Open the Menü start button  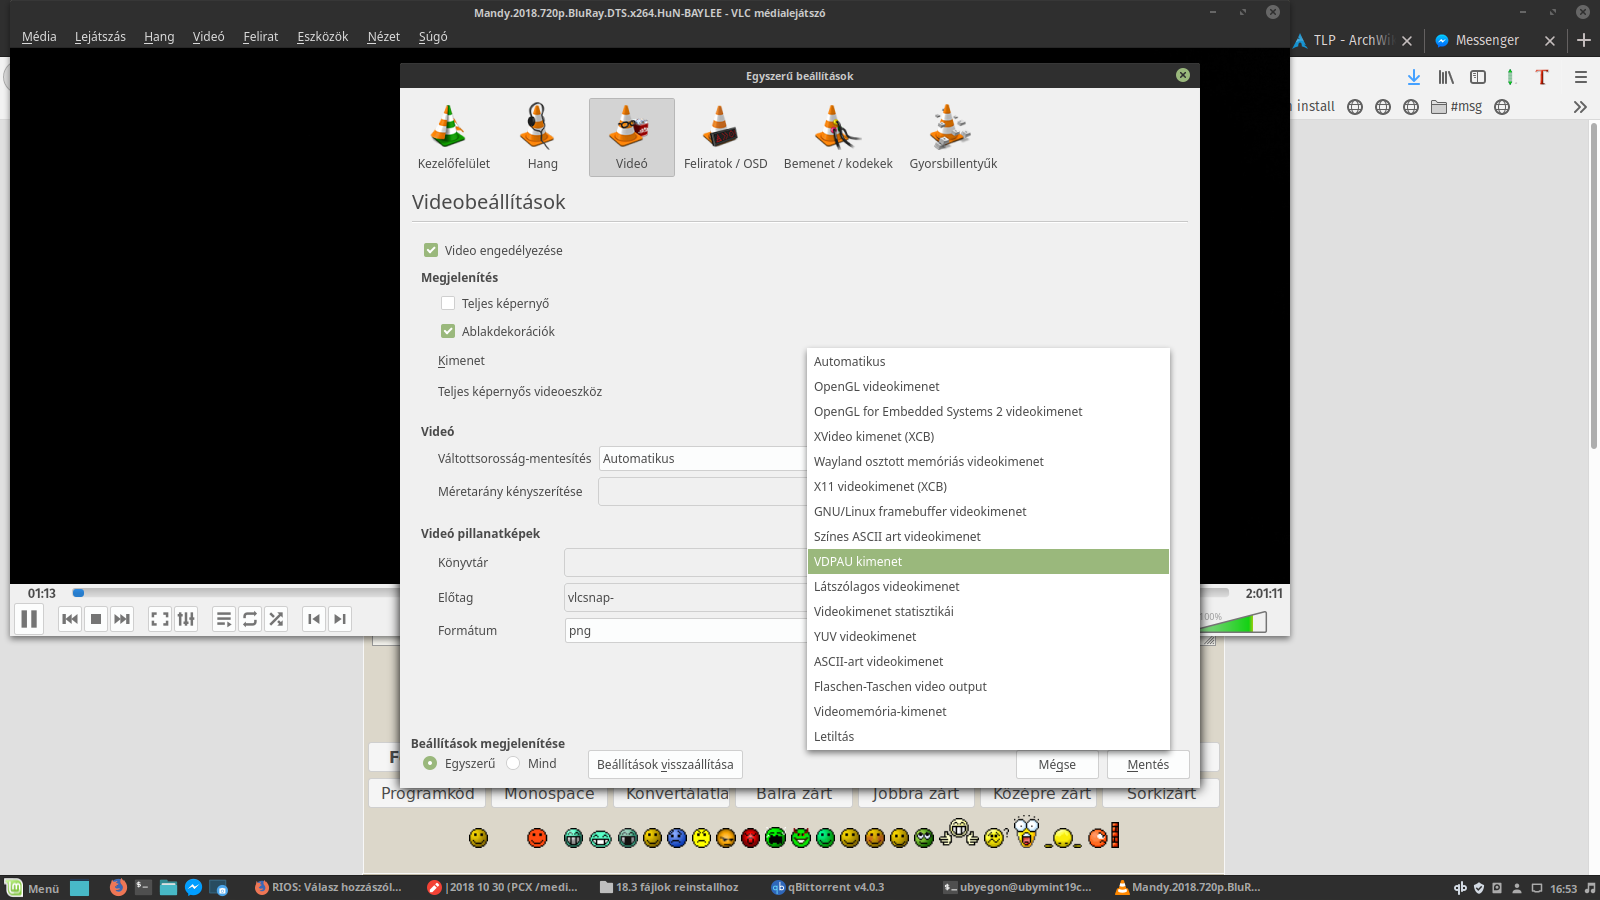(x=32, y=888)
